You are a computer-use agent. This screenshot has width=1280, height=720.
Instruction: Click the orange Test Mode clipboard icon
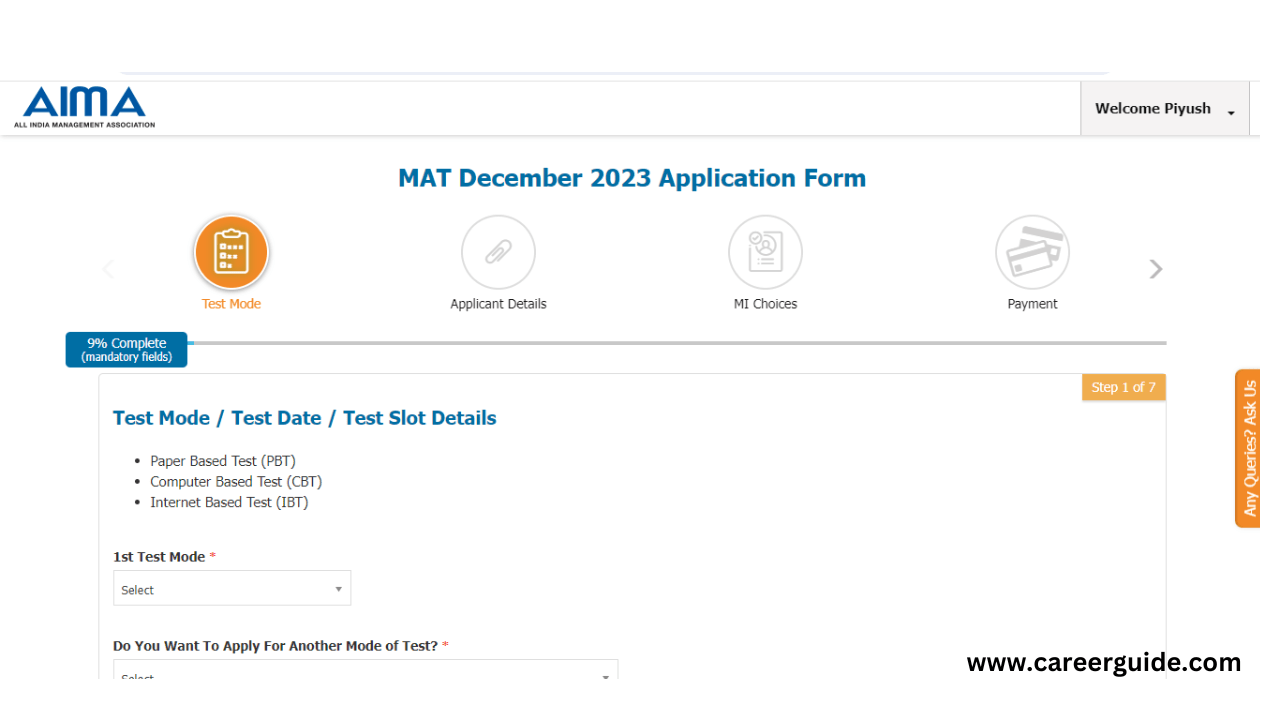coord(231,252)
